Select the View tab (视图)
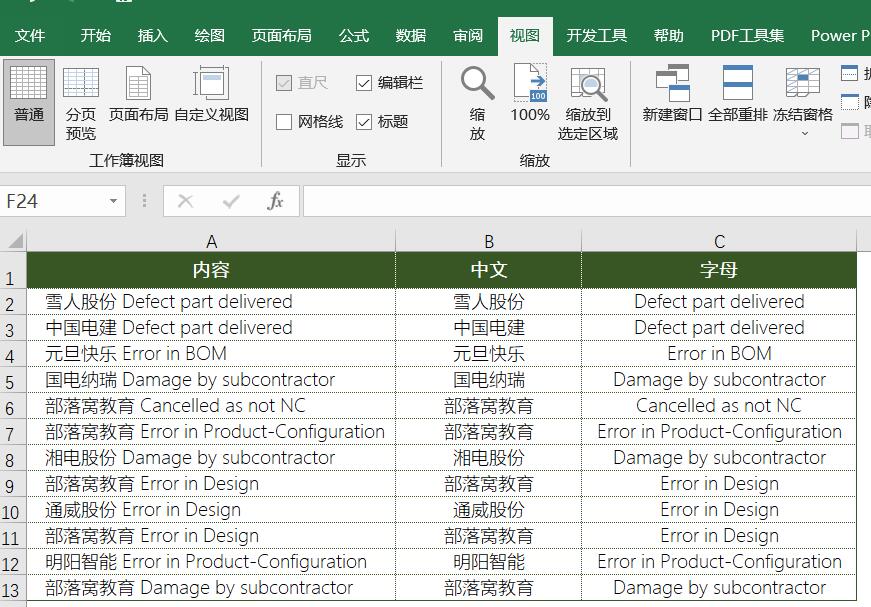The height and width of the screenshot is (607, 871). 525,36
